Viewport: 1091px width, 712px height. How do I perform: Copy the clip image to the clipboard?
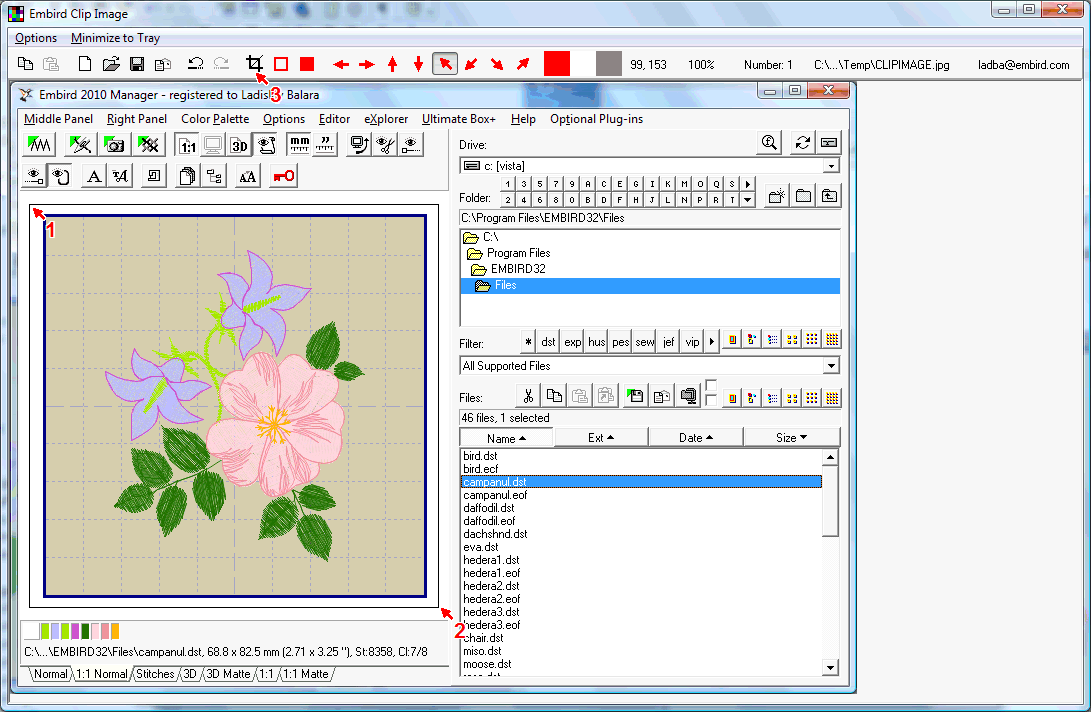click(x=25, y=64)
